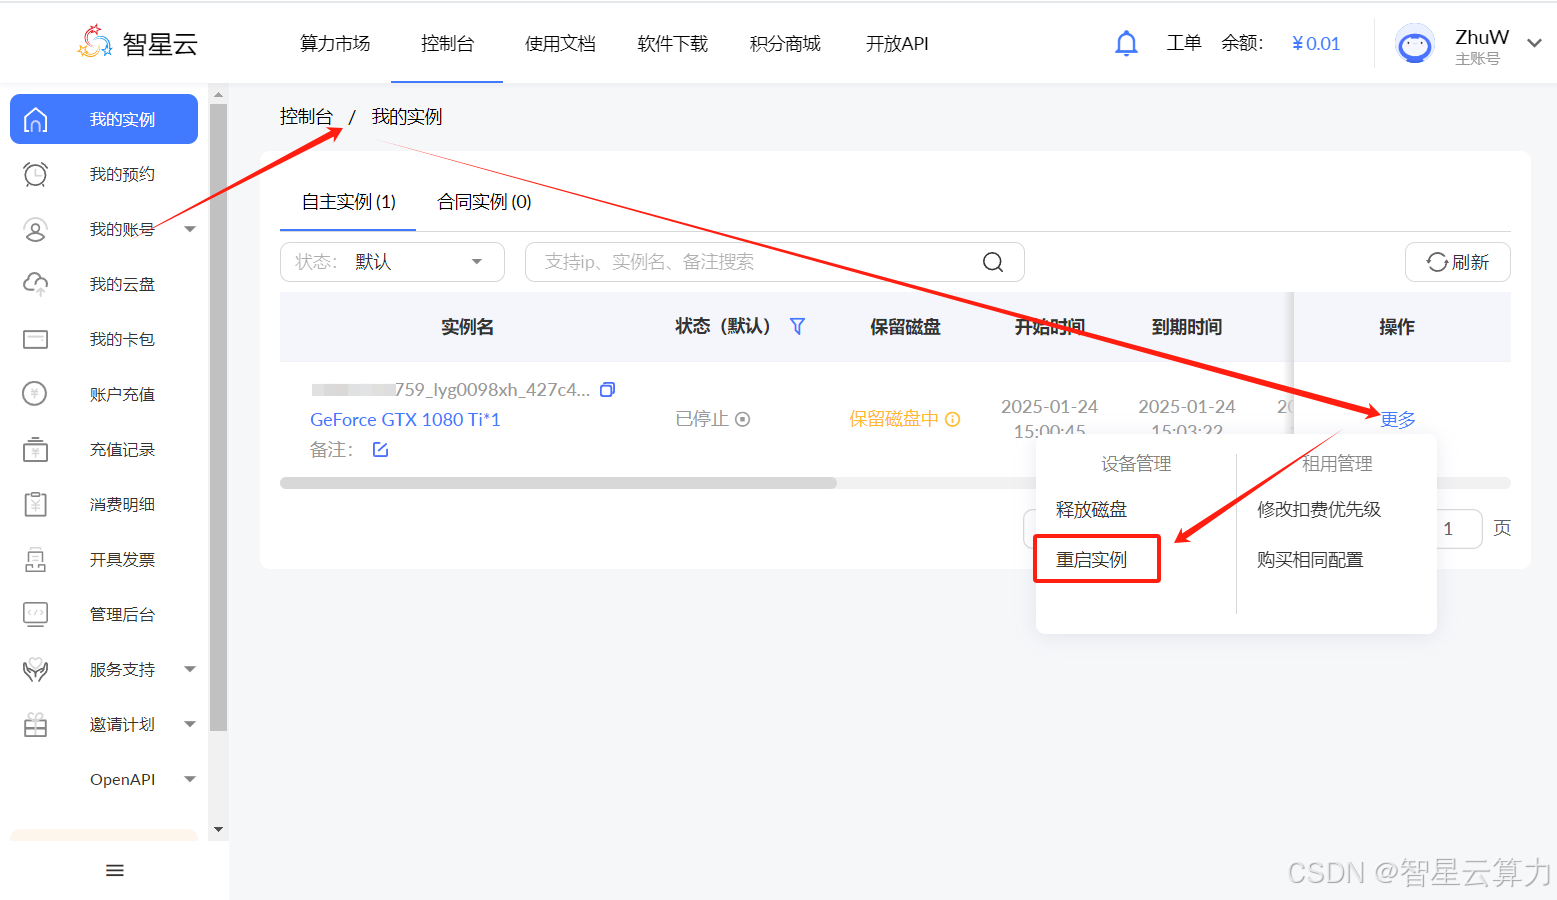
Task: Click the 我的实例 home icon in the sidebar
Action: coord(36,119)
